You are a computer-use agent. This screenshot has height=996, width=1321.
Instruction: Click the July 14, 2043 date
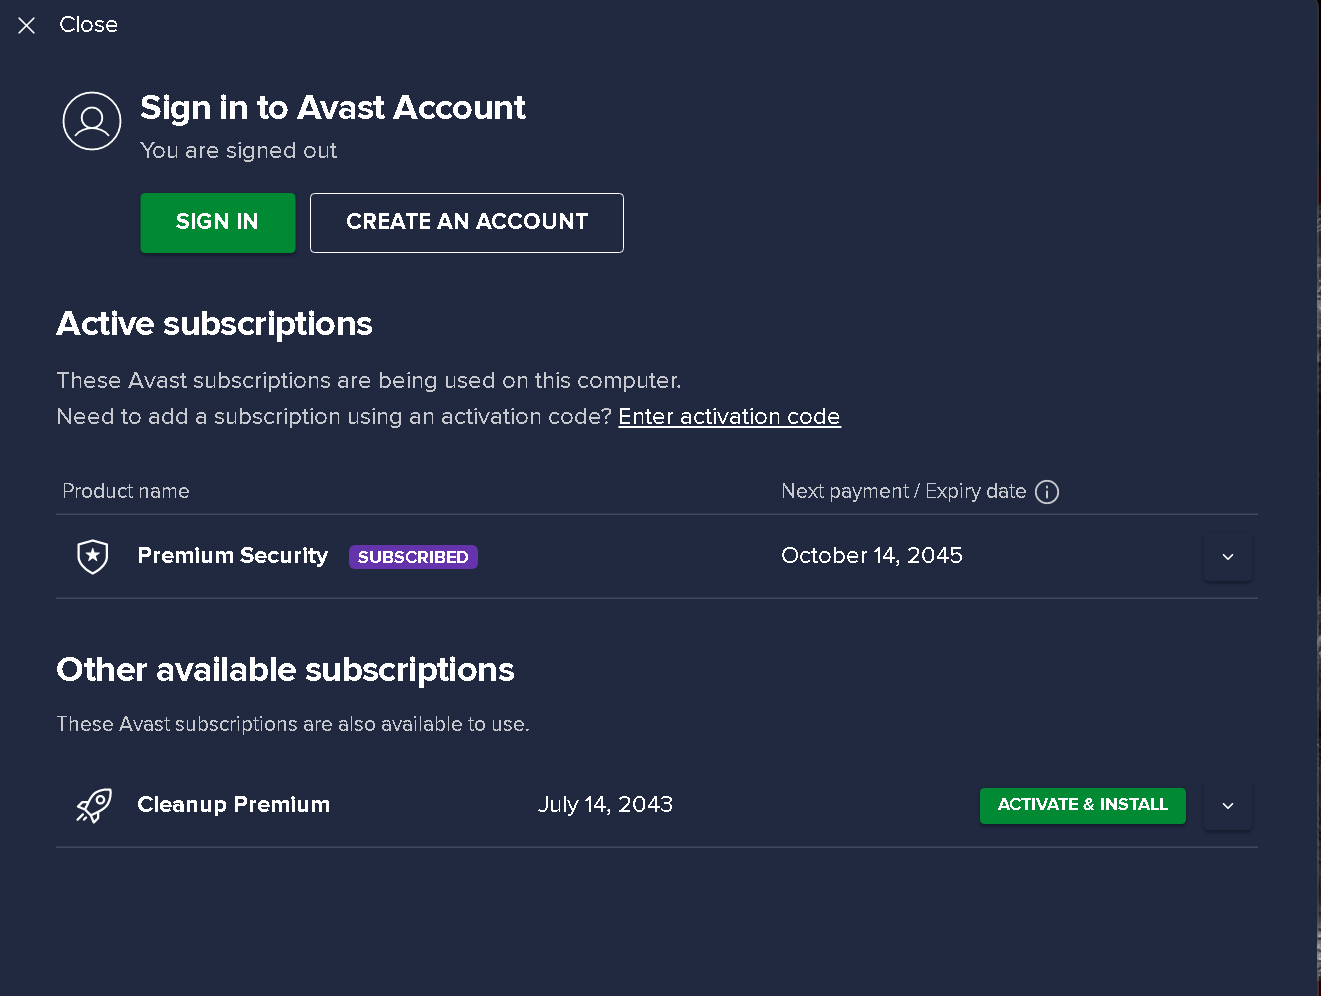tap(605, 804)
